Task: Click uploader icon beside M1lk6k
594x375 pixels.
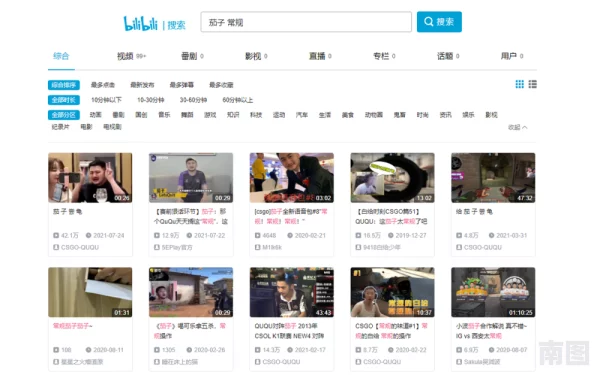Action: [258, 247]
